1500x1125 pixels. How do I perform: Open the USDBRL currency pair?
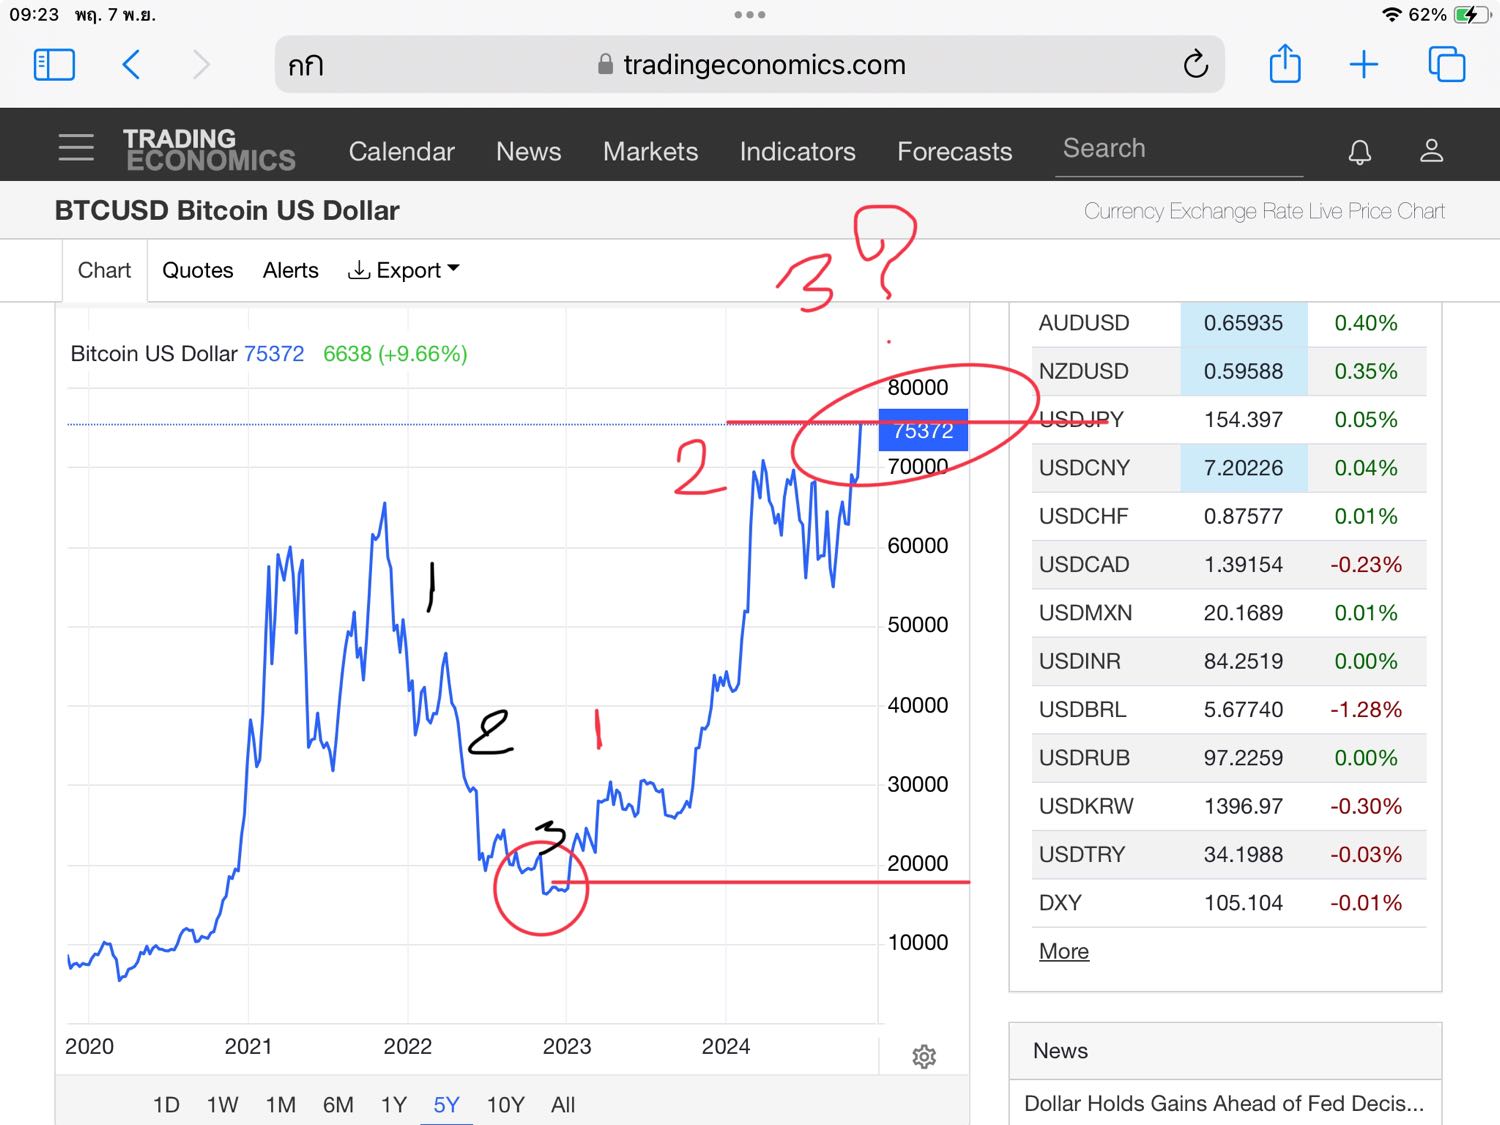tap(1082, 709)
